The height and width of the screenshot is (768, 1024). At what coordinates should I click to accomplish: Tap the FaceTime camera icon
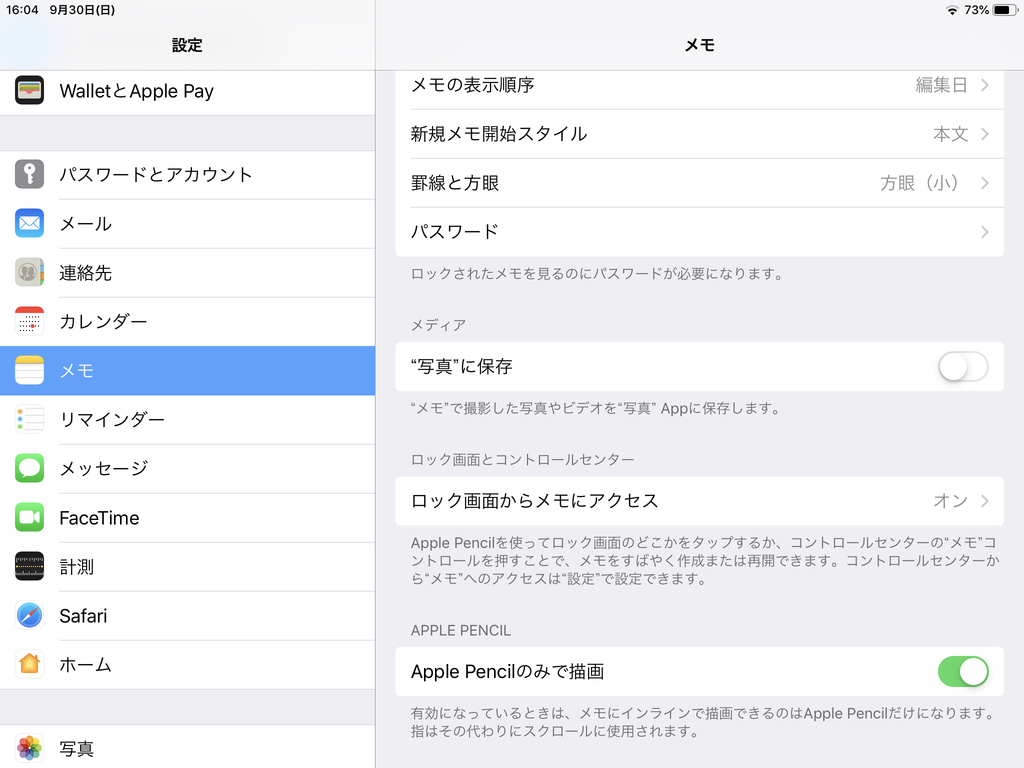tap(29, 517)
